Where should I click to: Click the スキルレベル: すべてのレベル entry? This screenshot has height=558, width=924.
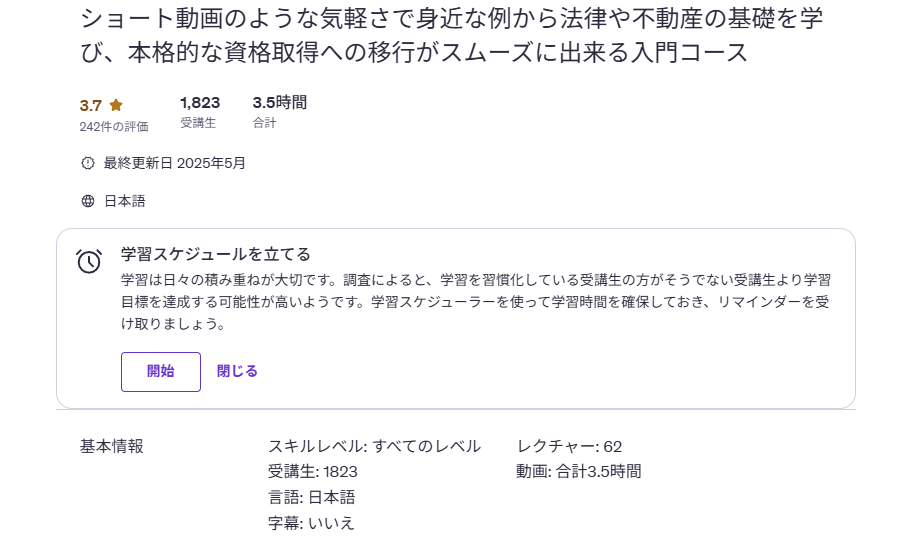pos(374,446)
